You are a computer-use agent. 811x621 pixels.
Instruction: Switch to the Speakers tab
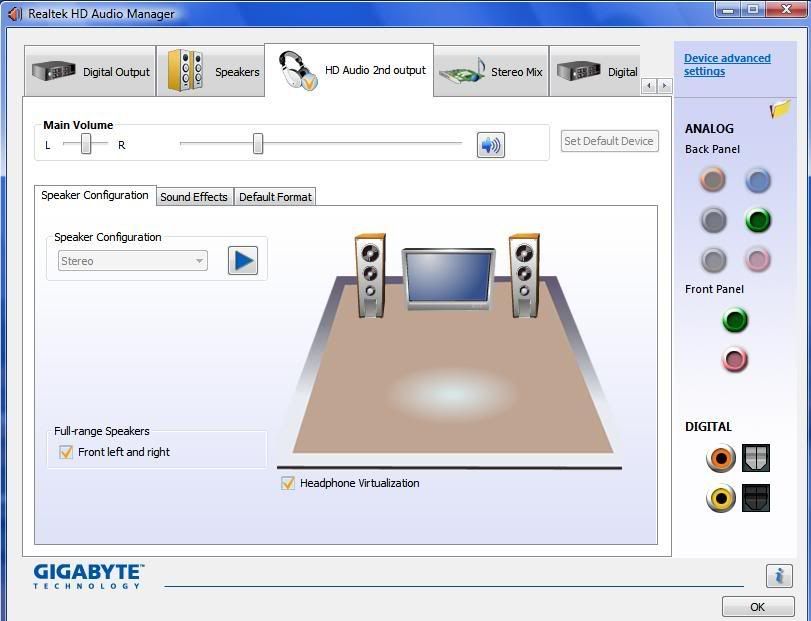click(x=211, y=71)
